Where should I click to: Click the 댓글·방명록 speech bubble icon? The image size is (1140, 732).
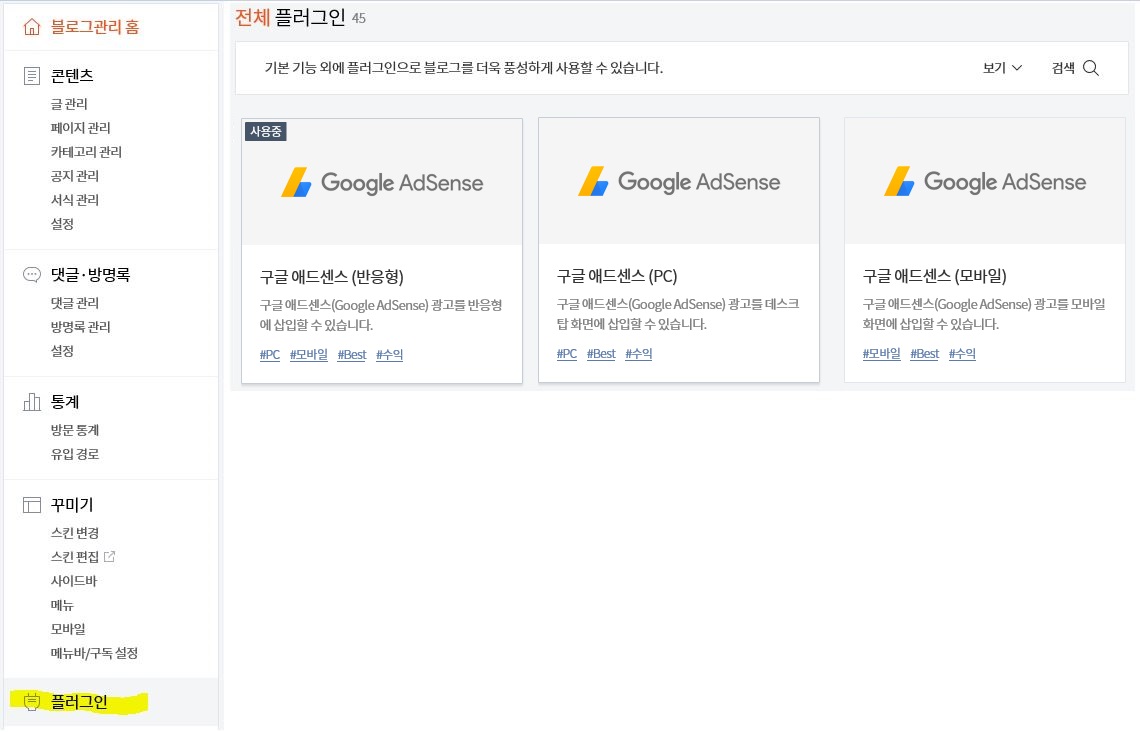(32, 275)
